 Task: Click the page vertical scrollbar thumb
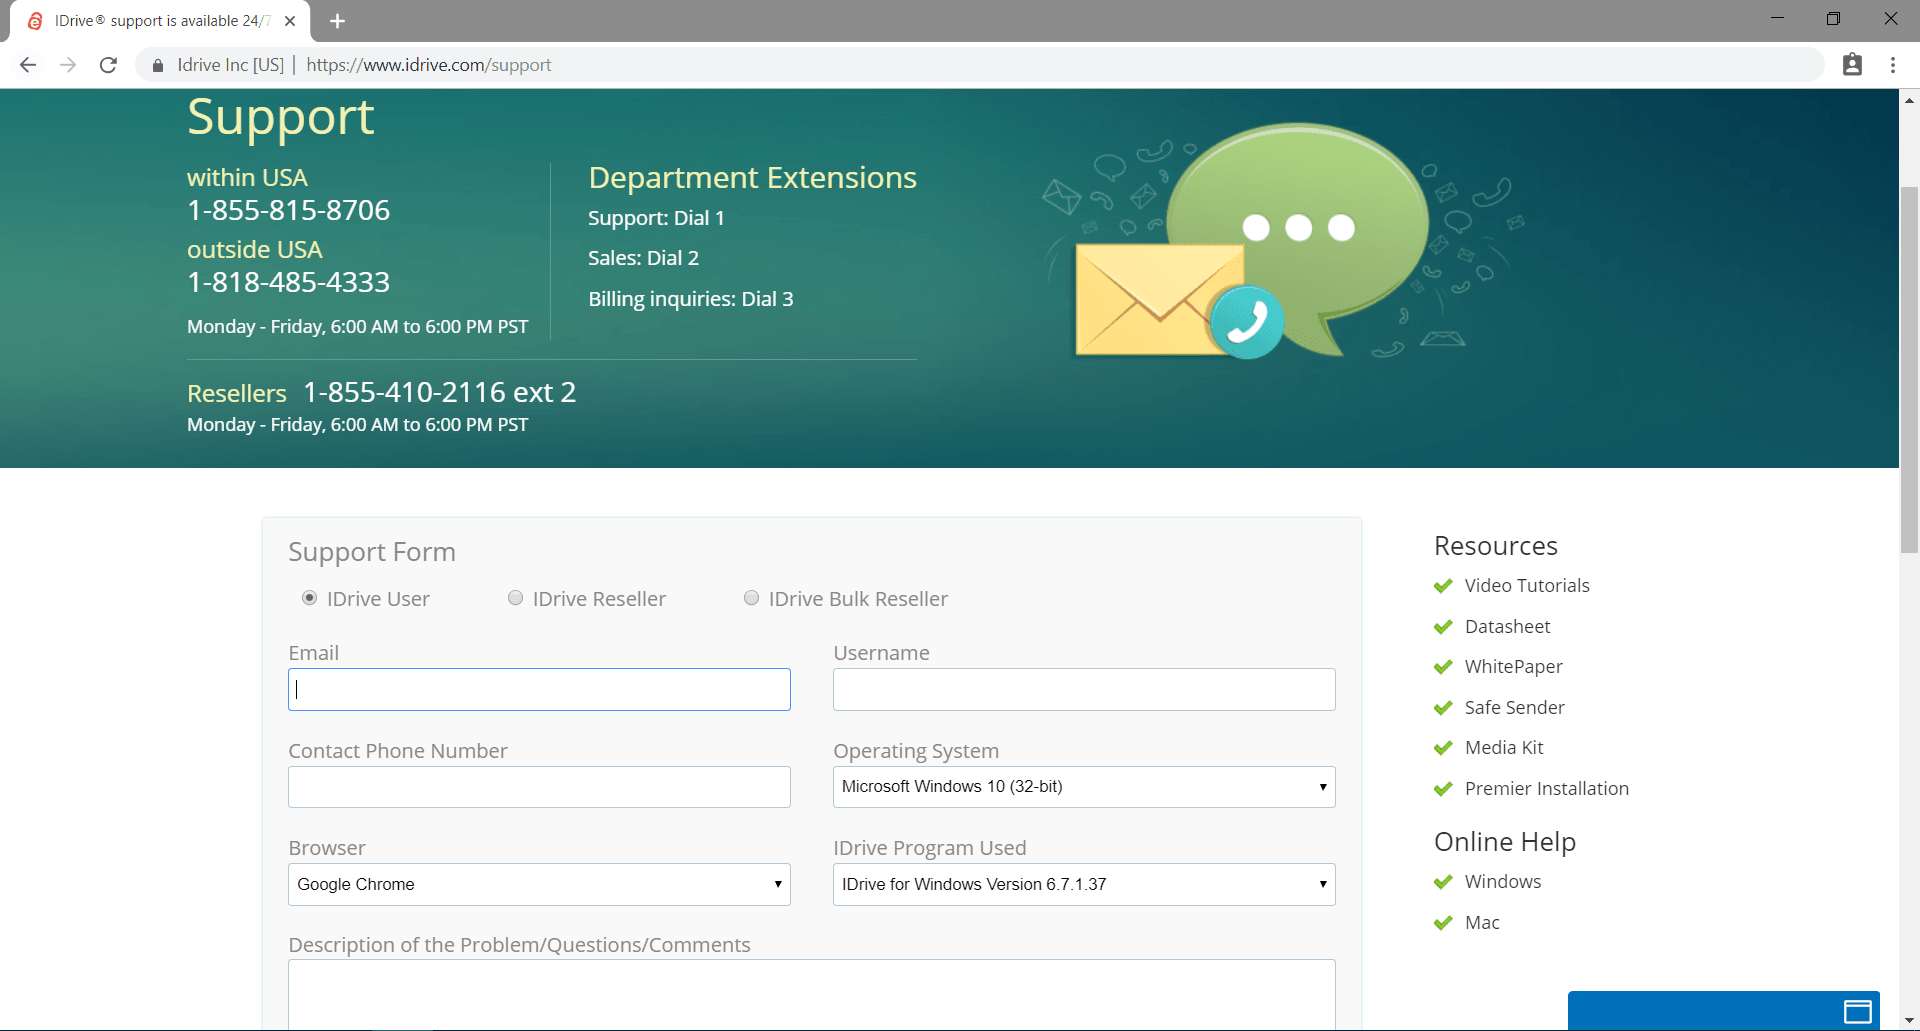pyautogui.click(x=1909, y=370)
